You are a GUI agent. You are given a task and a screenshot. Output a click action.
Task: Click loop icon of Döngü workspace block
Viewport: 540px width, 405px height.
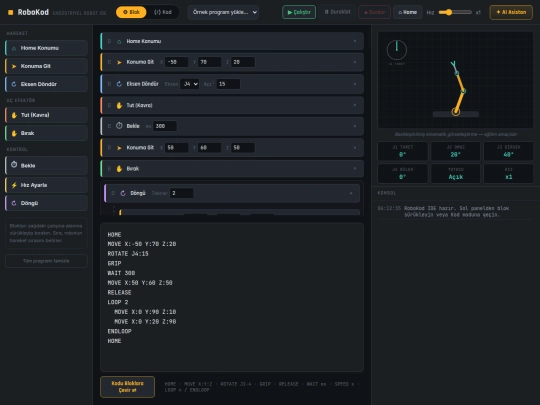point(123,193)
